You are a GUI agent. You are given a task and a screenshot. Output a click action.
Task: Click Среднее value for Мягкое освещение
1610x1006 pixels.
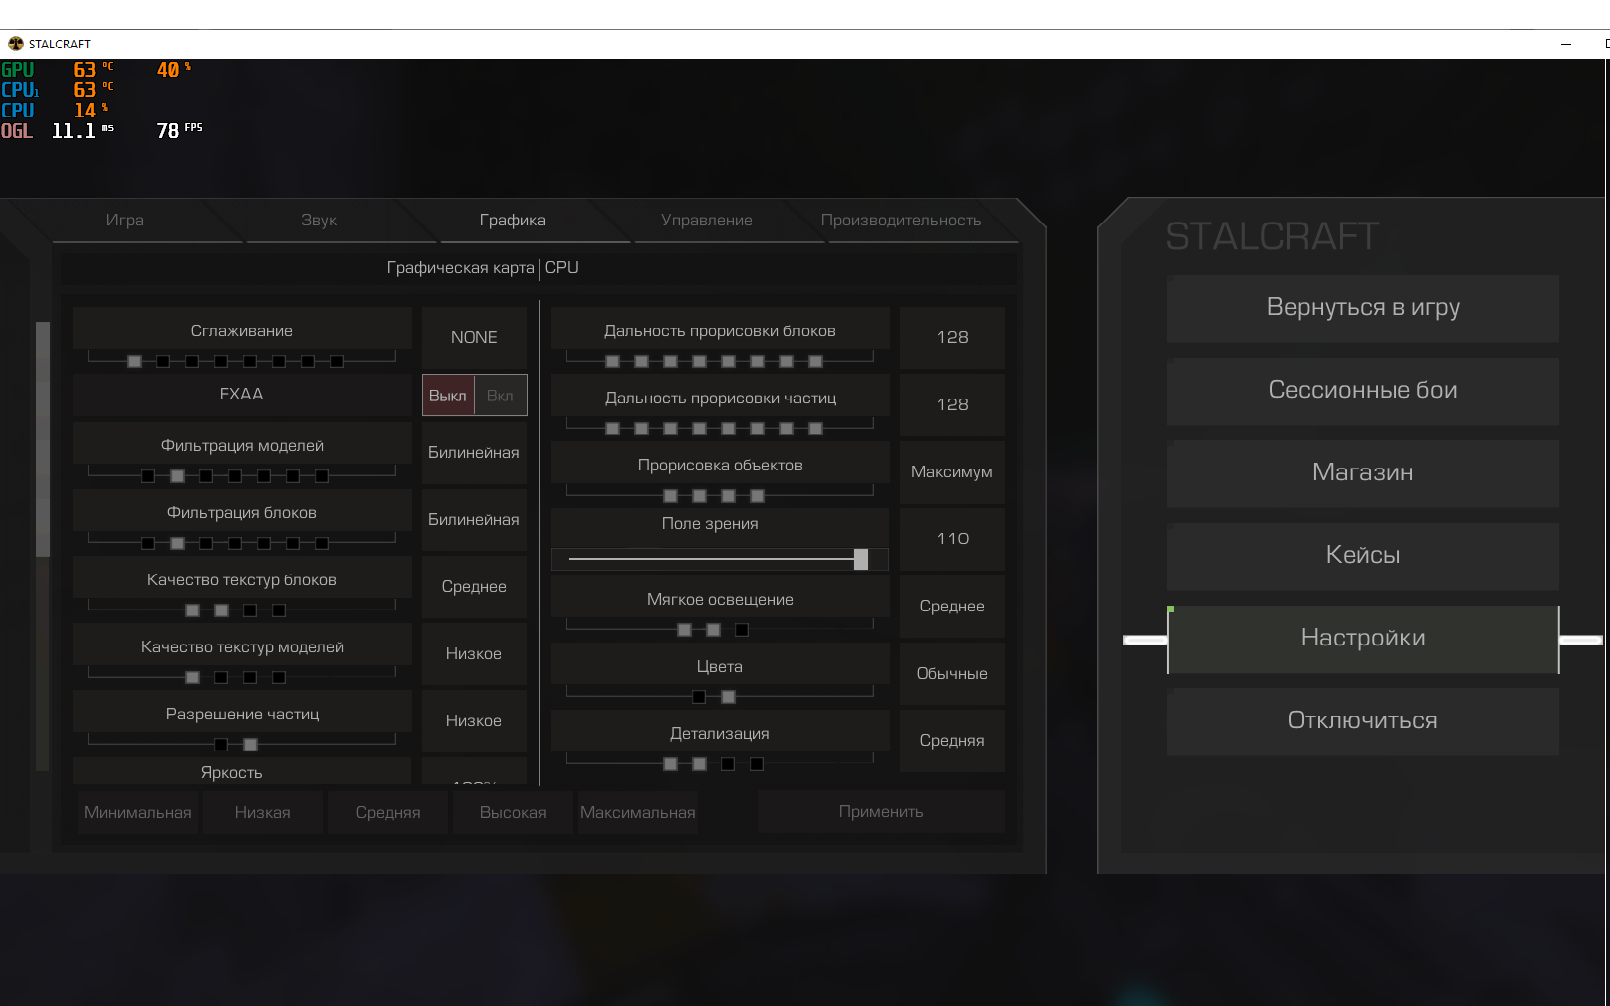point(952,607)
